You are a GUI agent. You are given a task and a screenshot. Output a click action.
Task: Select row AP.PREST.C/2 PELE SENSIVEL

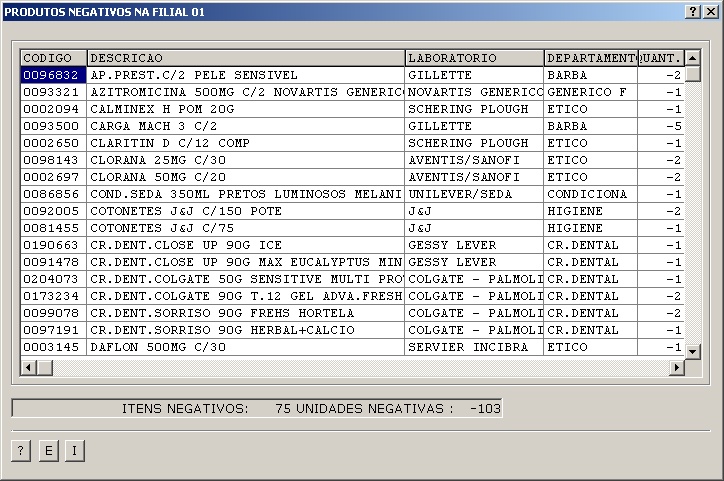coord(352,75)
